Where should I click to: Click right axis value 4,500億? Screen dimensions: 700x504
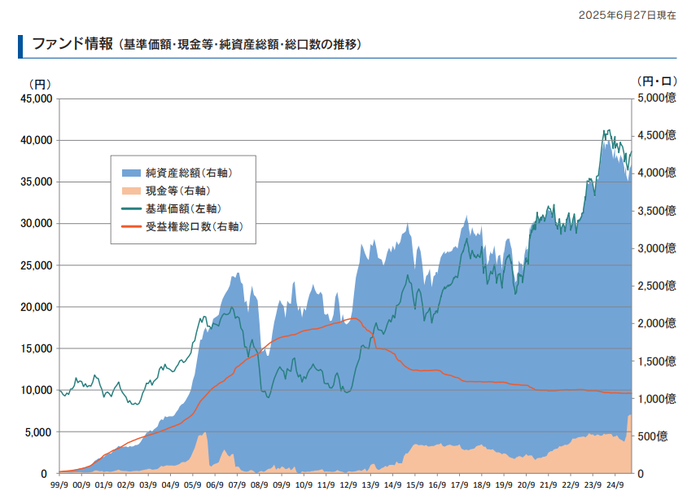pyautogui.click(x=657, y=135)
